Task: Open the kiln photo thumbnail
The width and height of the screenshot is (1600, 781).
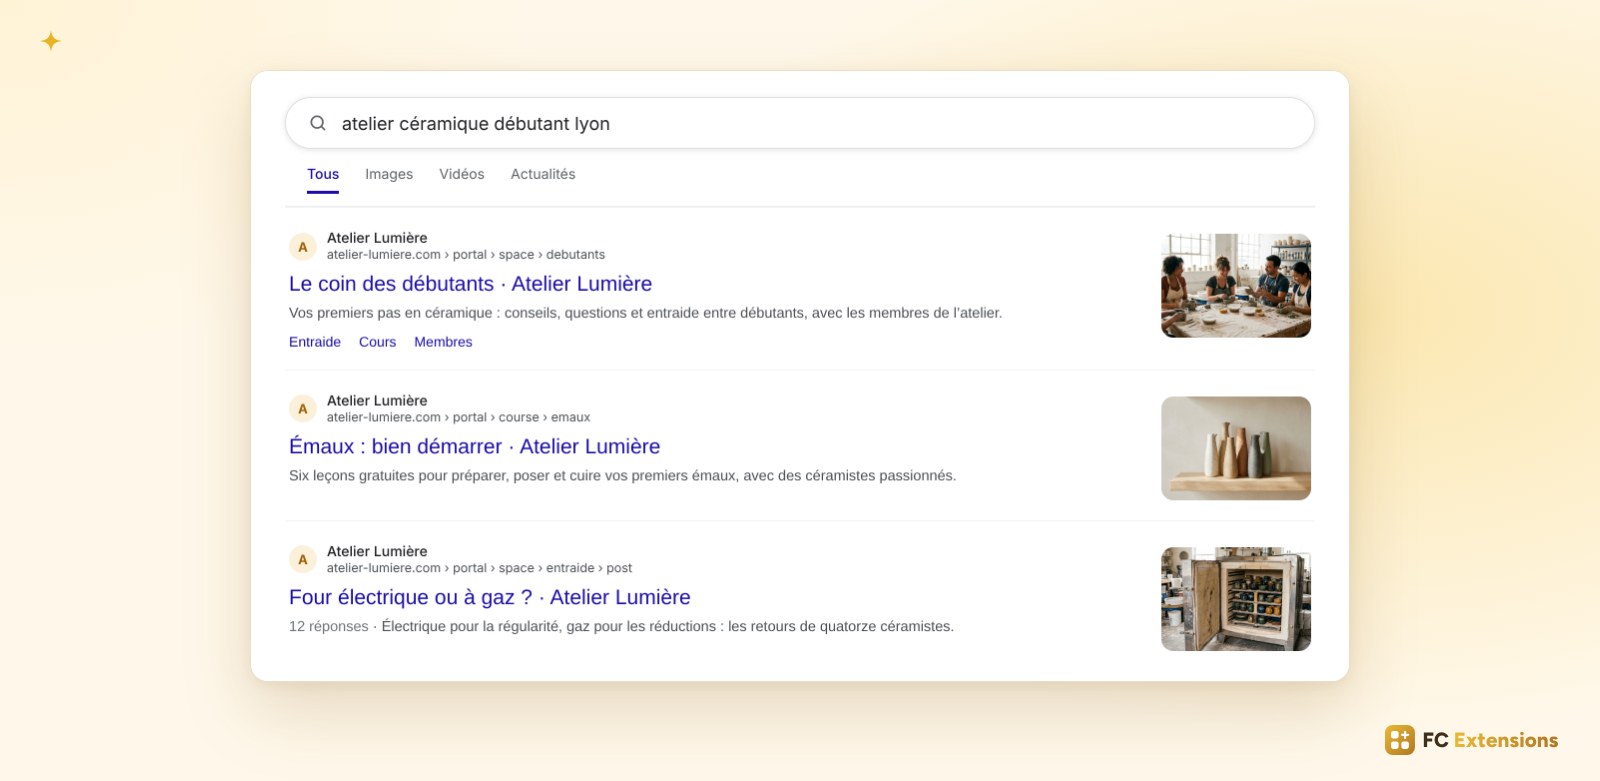Action: coord(1236,599)
